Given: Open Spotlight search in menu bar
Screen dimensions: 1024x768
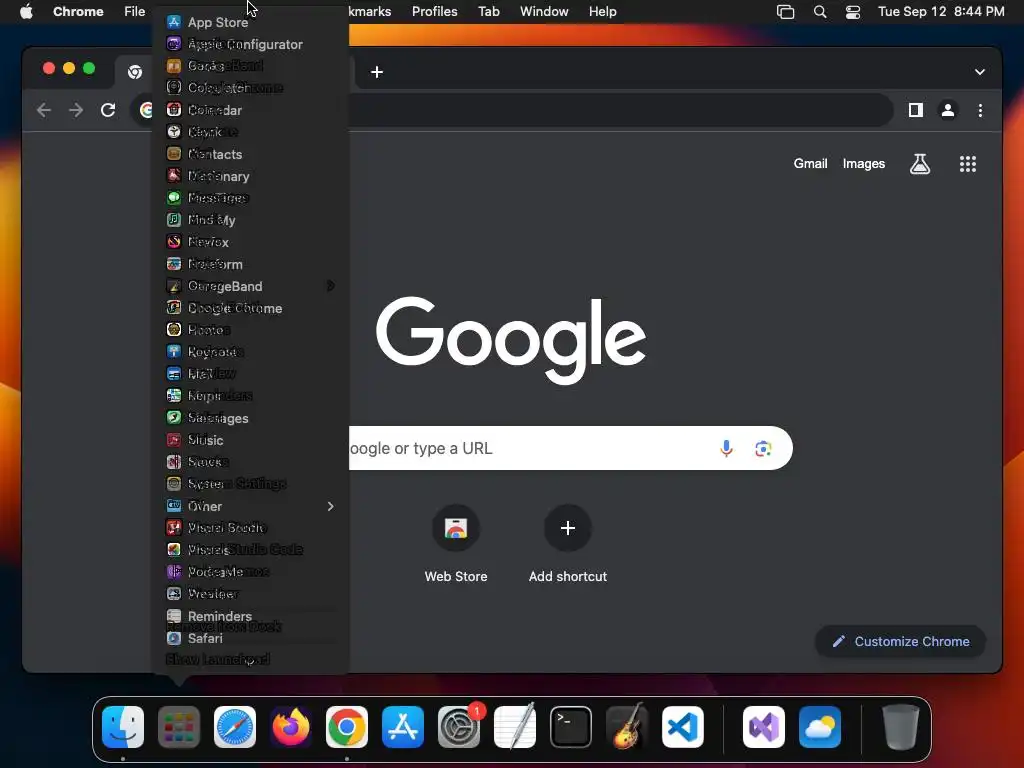Looking at the screenshot, I should tap(820, 12).
